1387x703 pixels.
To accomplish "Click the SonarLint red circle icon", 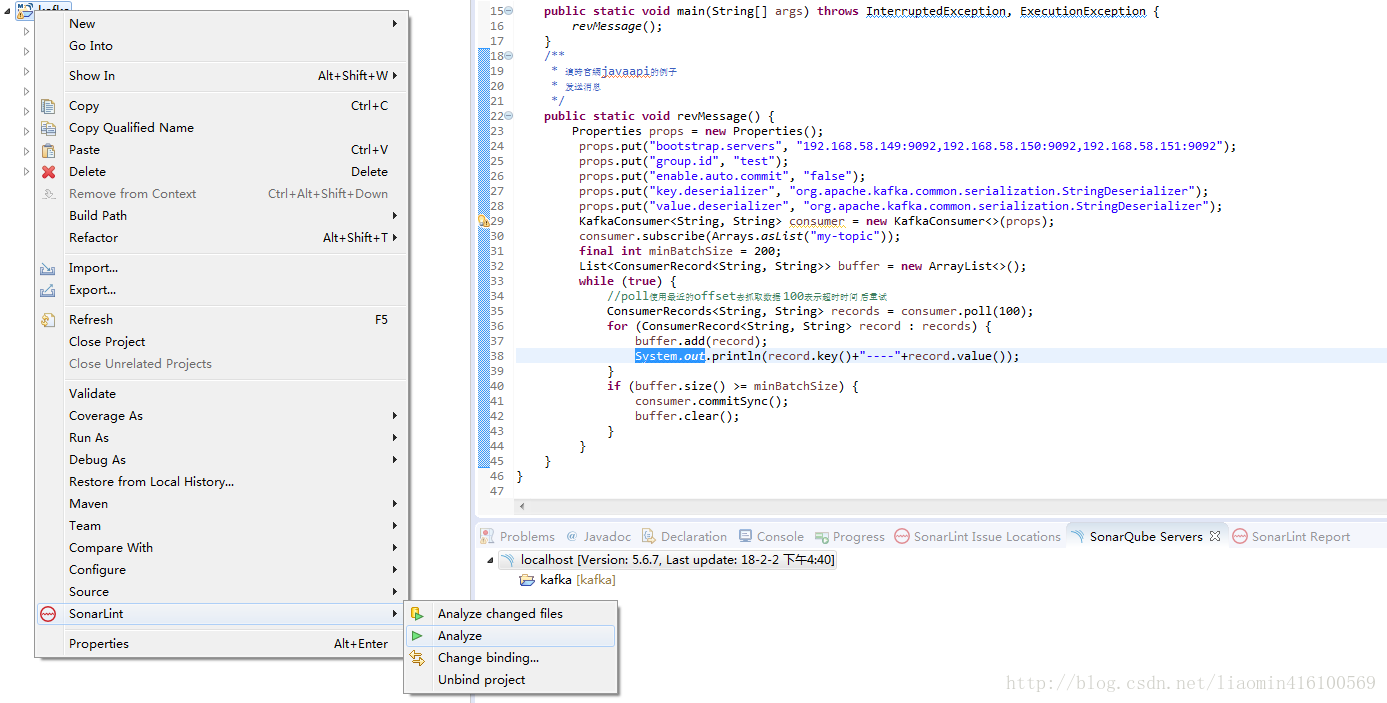I will [48, 614].
